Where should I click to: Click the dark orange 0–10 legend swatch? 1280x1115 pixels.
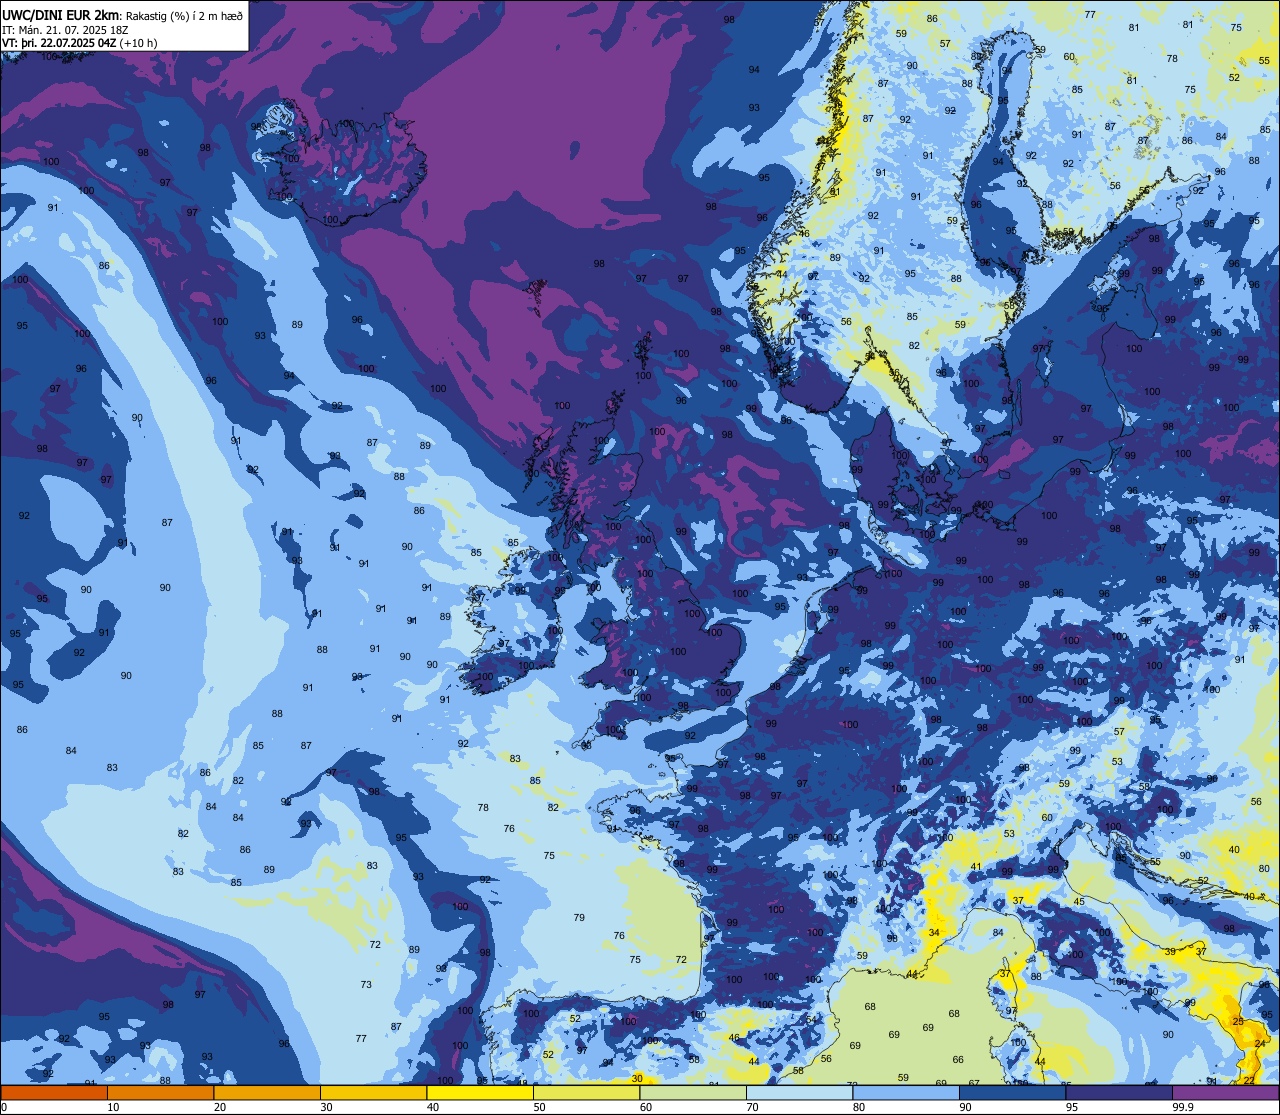coord(54,1092)
